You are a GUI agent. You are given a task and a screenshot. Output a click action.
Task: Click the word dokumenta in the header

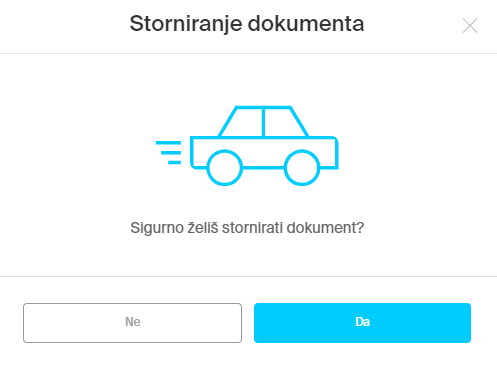(306, 24)
